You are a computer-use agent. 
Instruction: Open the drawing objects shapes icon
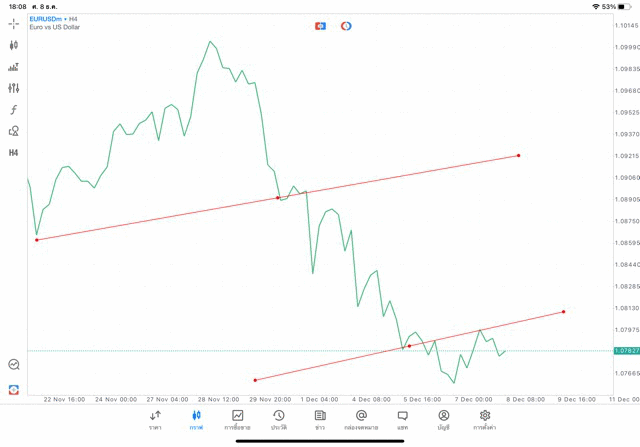(14, 131)
